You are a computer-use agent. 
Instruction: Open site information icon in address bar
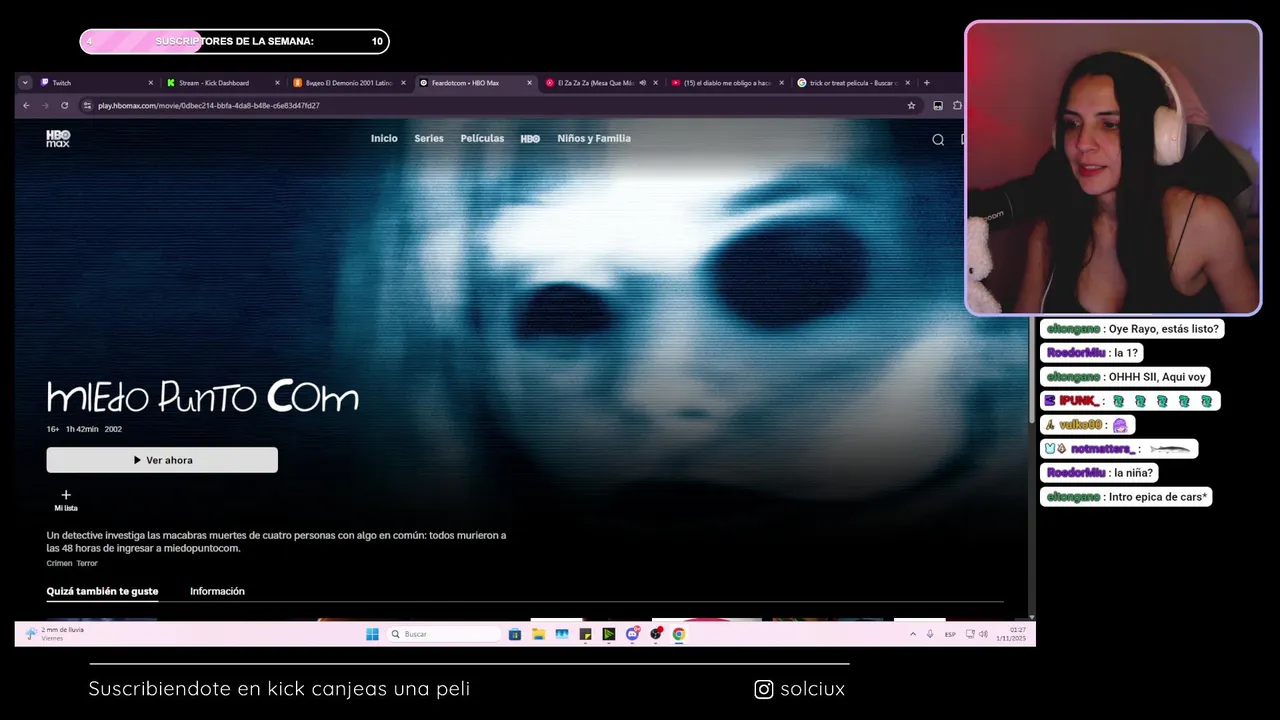tap(88, 105)
